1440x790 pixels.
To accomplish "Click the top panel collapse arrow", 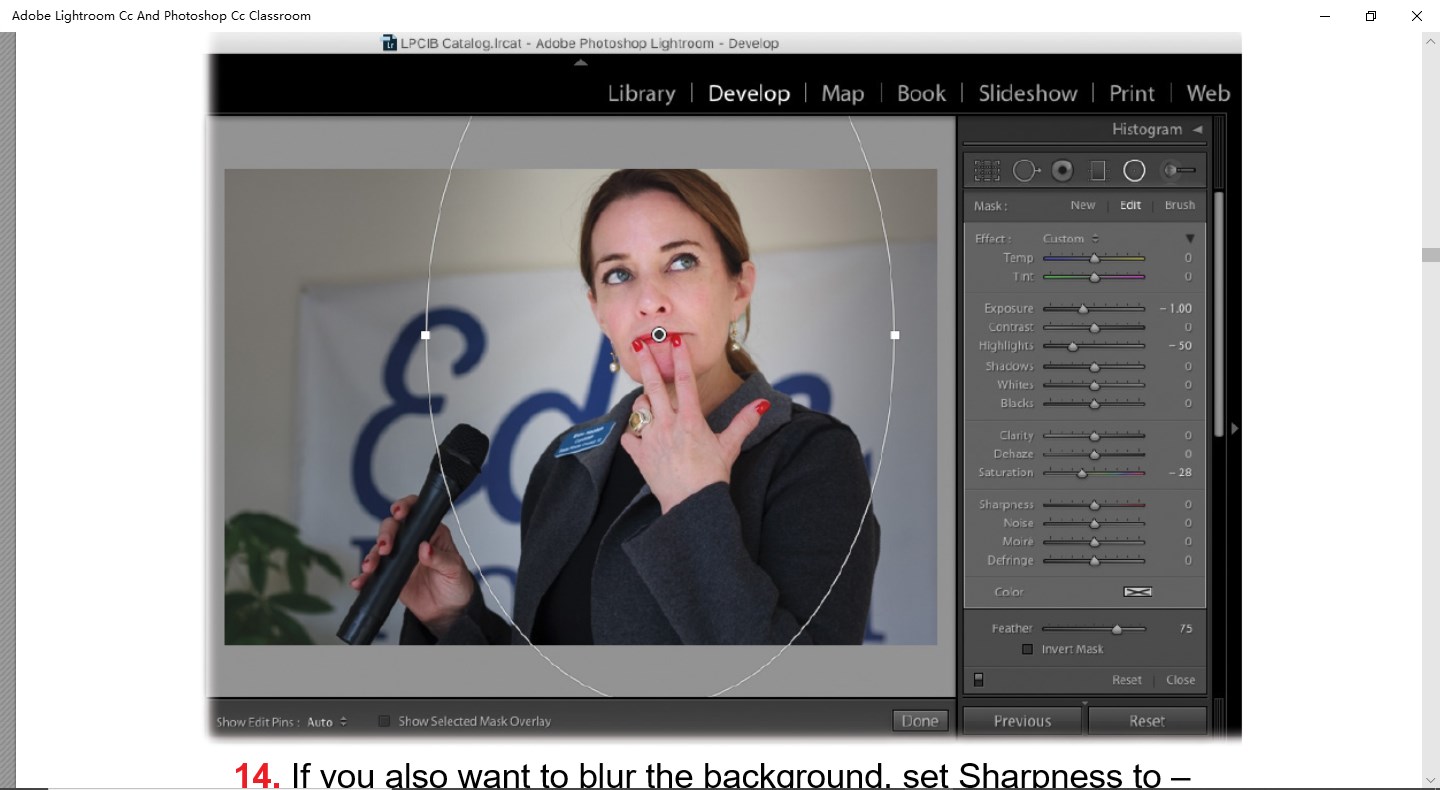I will click(x=581, y=63).
